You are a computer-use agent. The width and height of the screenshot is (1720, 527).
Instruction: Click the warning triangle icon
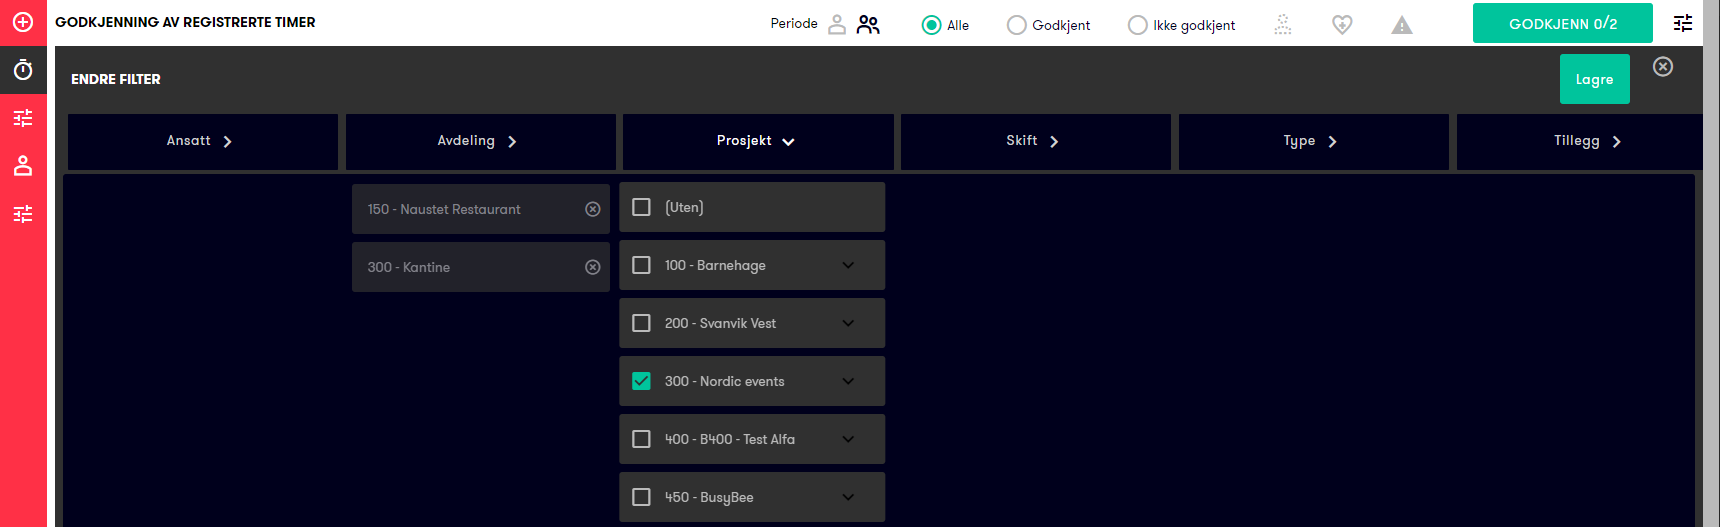tap(1402, 25)
